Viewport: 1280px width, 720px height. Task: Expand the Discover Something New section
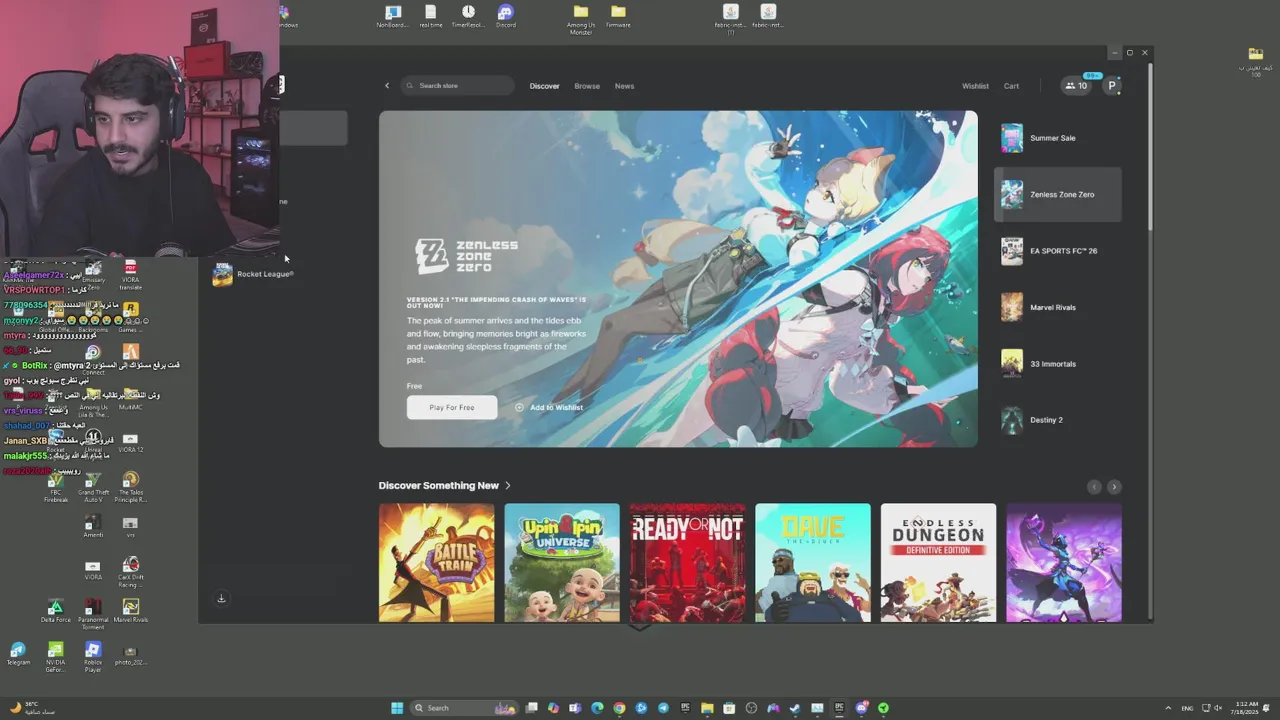click(x=445, y=486)
